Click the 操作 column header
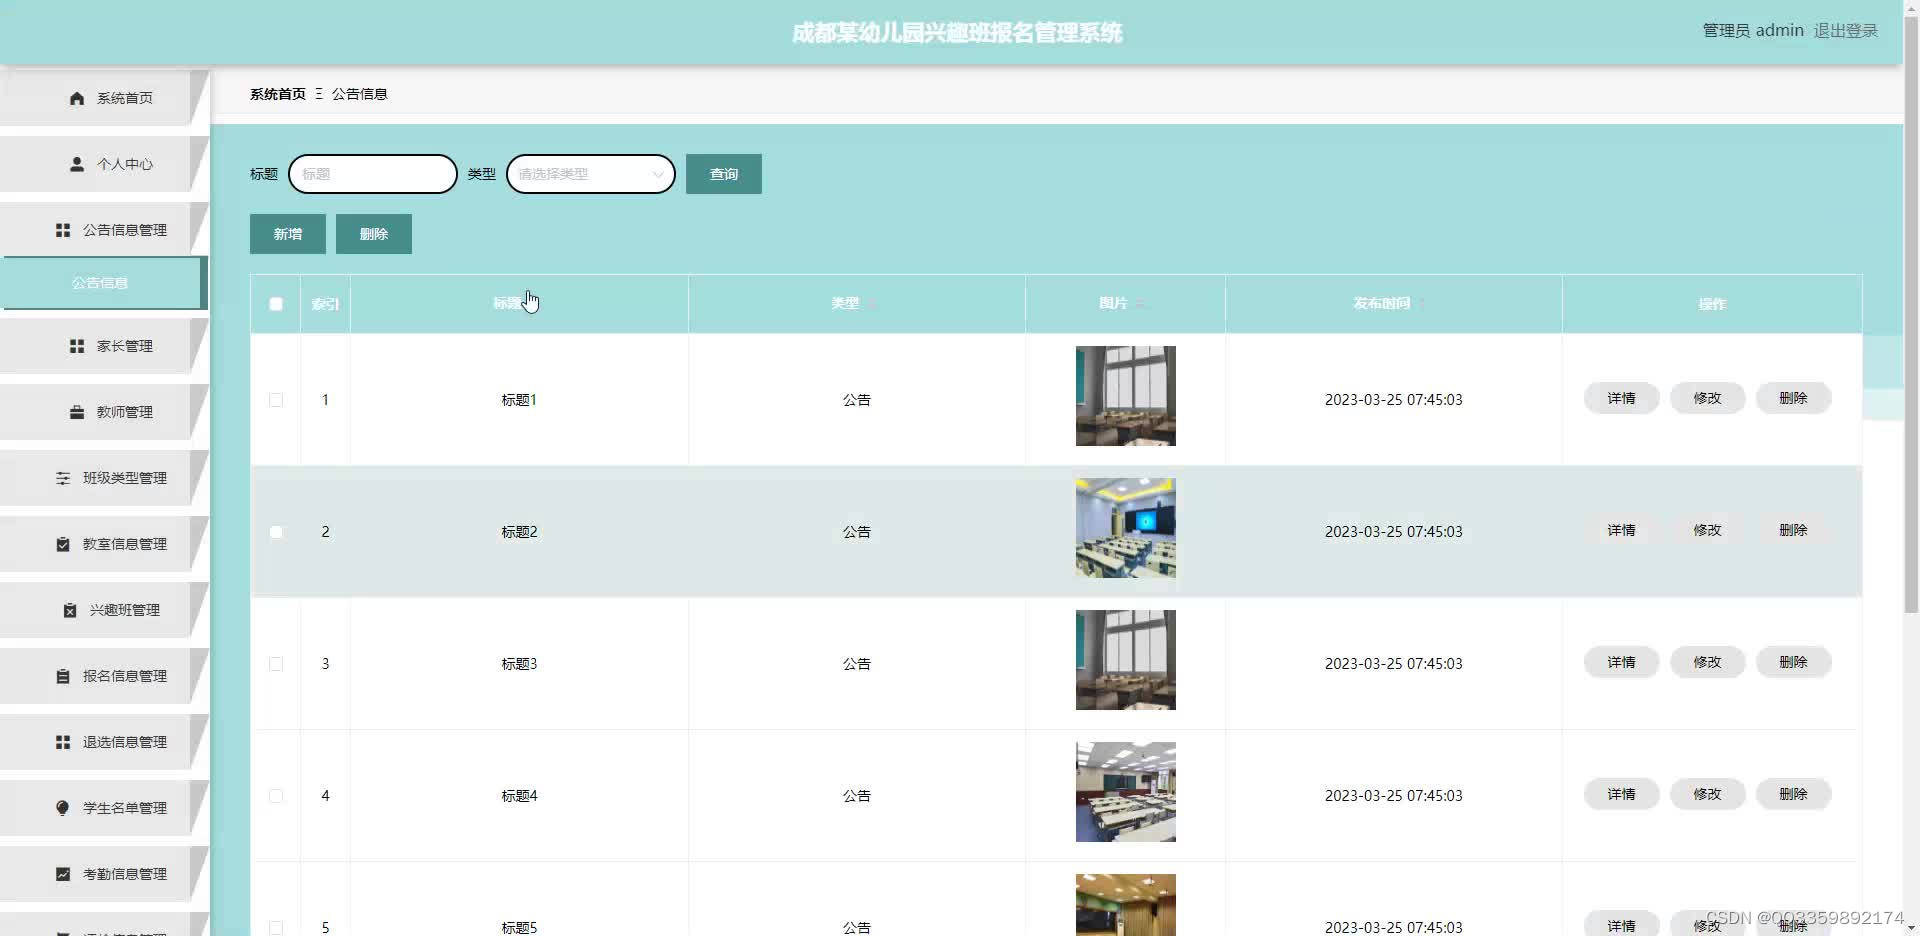Image resolution: width=1920 pixels, height=936 pixels. pos(1712,304)
